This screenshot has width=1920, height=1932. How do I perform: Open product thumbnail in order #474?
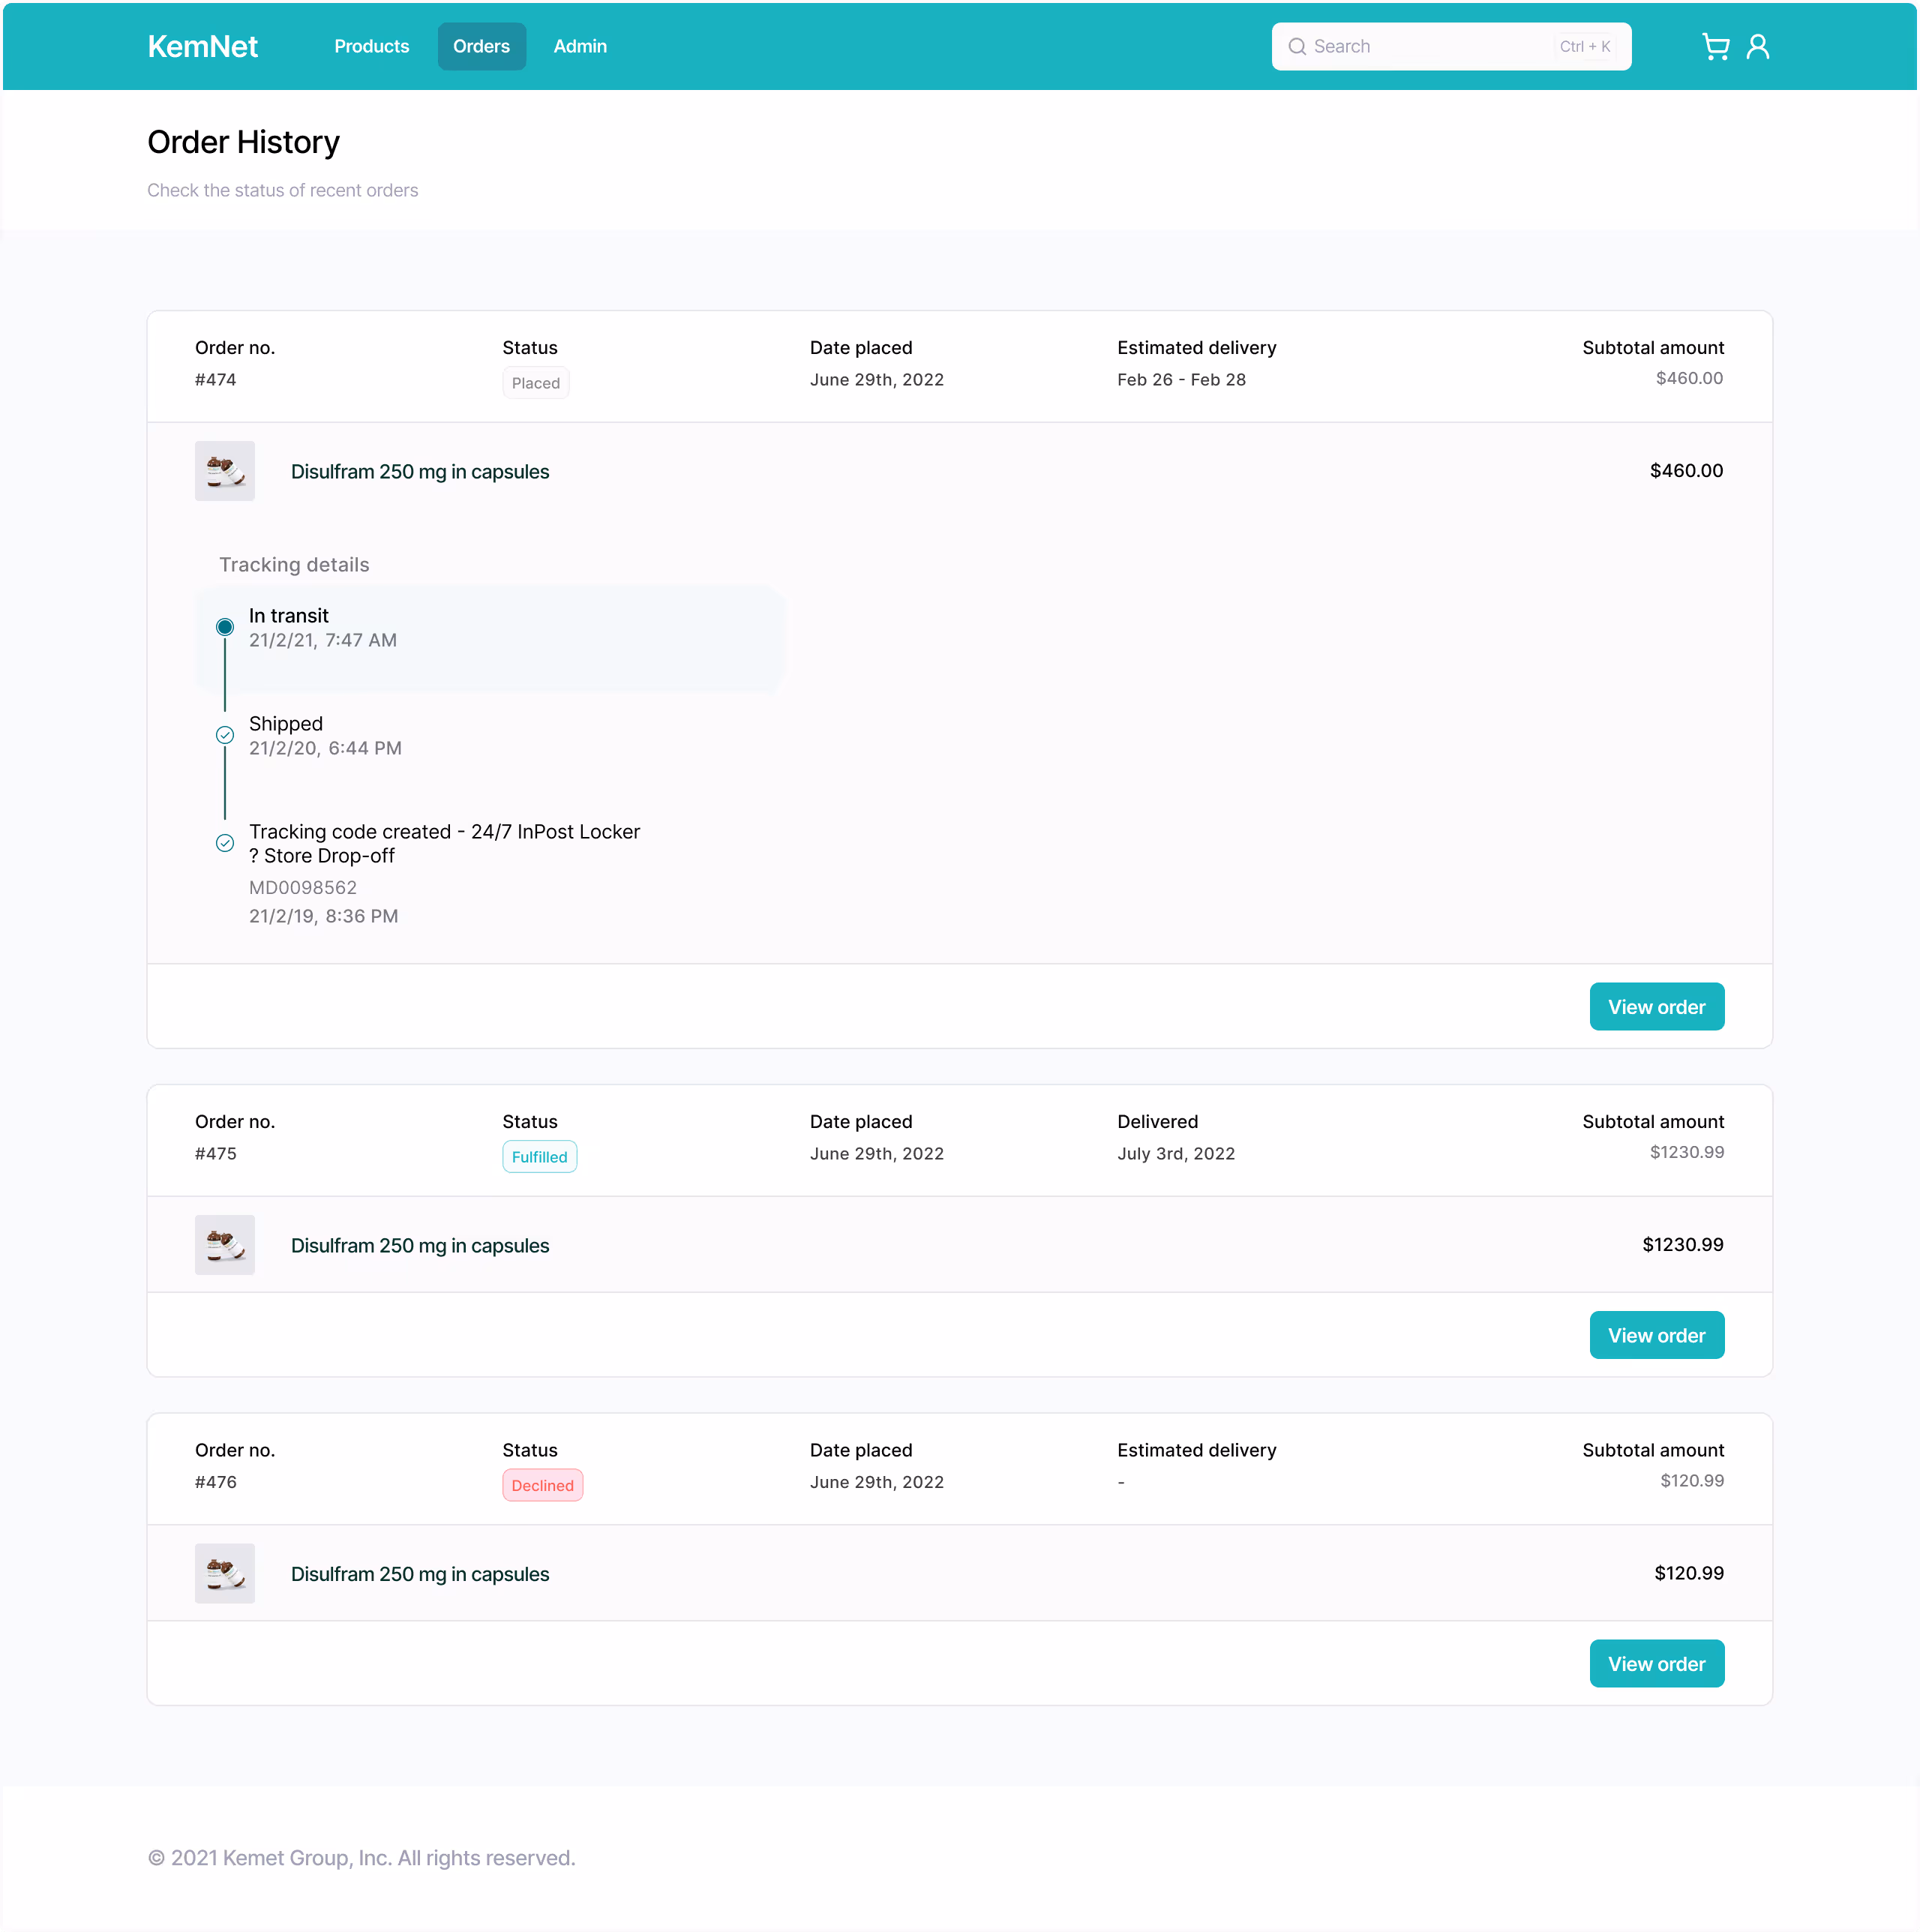[x=225, y=471]
